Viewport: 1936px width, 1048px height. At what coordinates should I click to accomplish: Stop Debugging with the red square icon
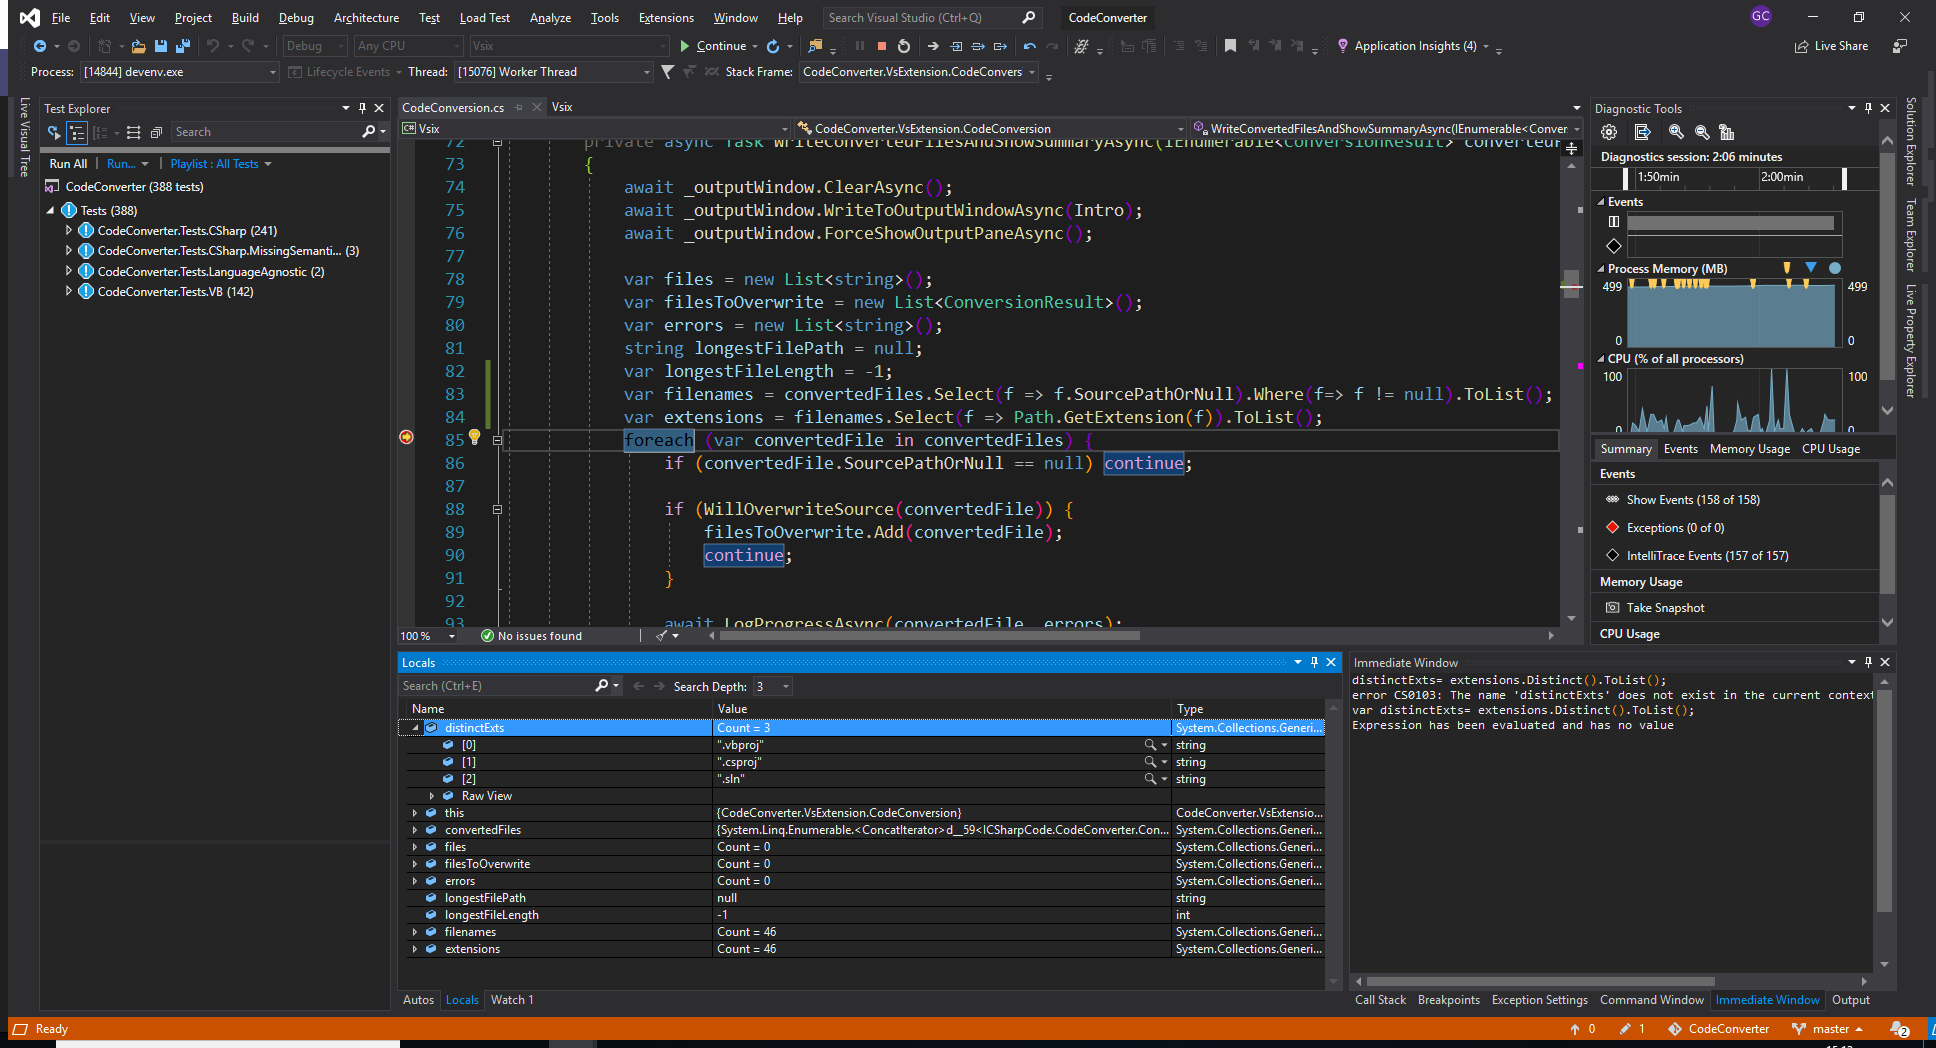click(880, 46)
